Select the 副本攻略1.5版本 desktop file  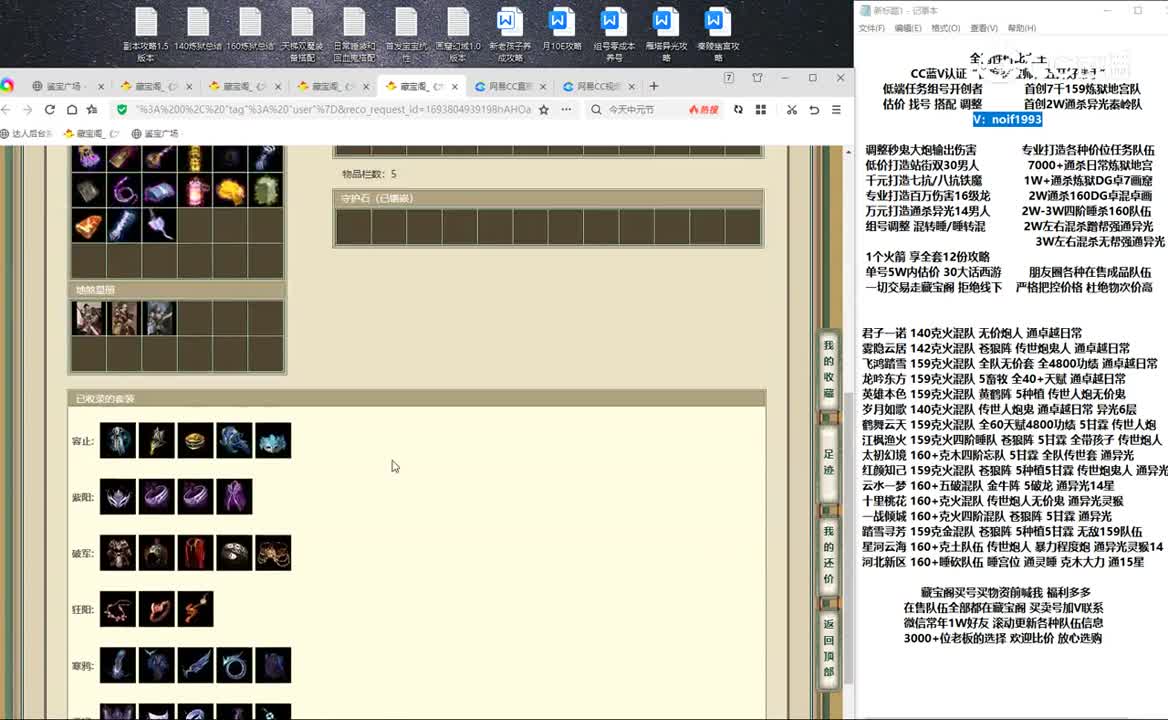tap(146, 34)
